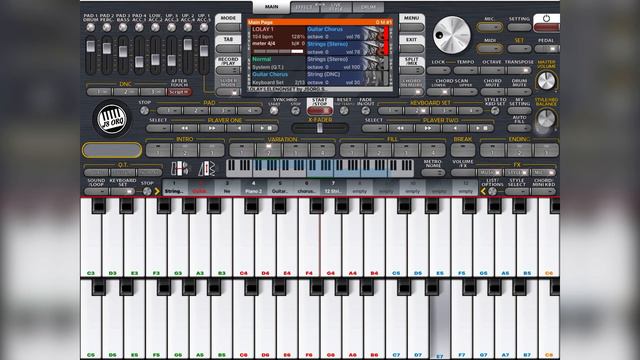The width and height of the screenshot is (640, 360).
Task: Open the Player Two SELECT button
Action: (374, 128)
